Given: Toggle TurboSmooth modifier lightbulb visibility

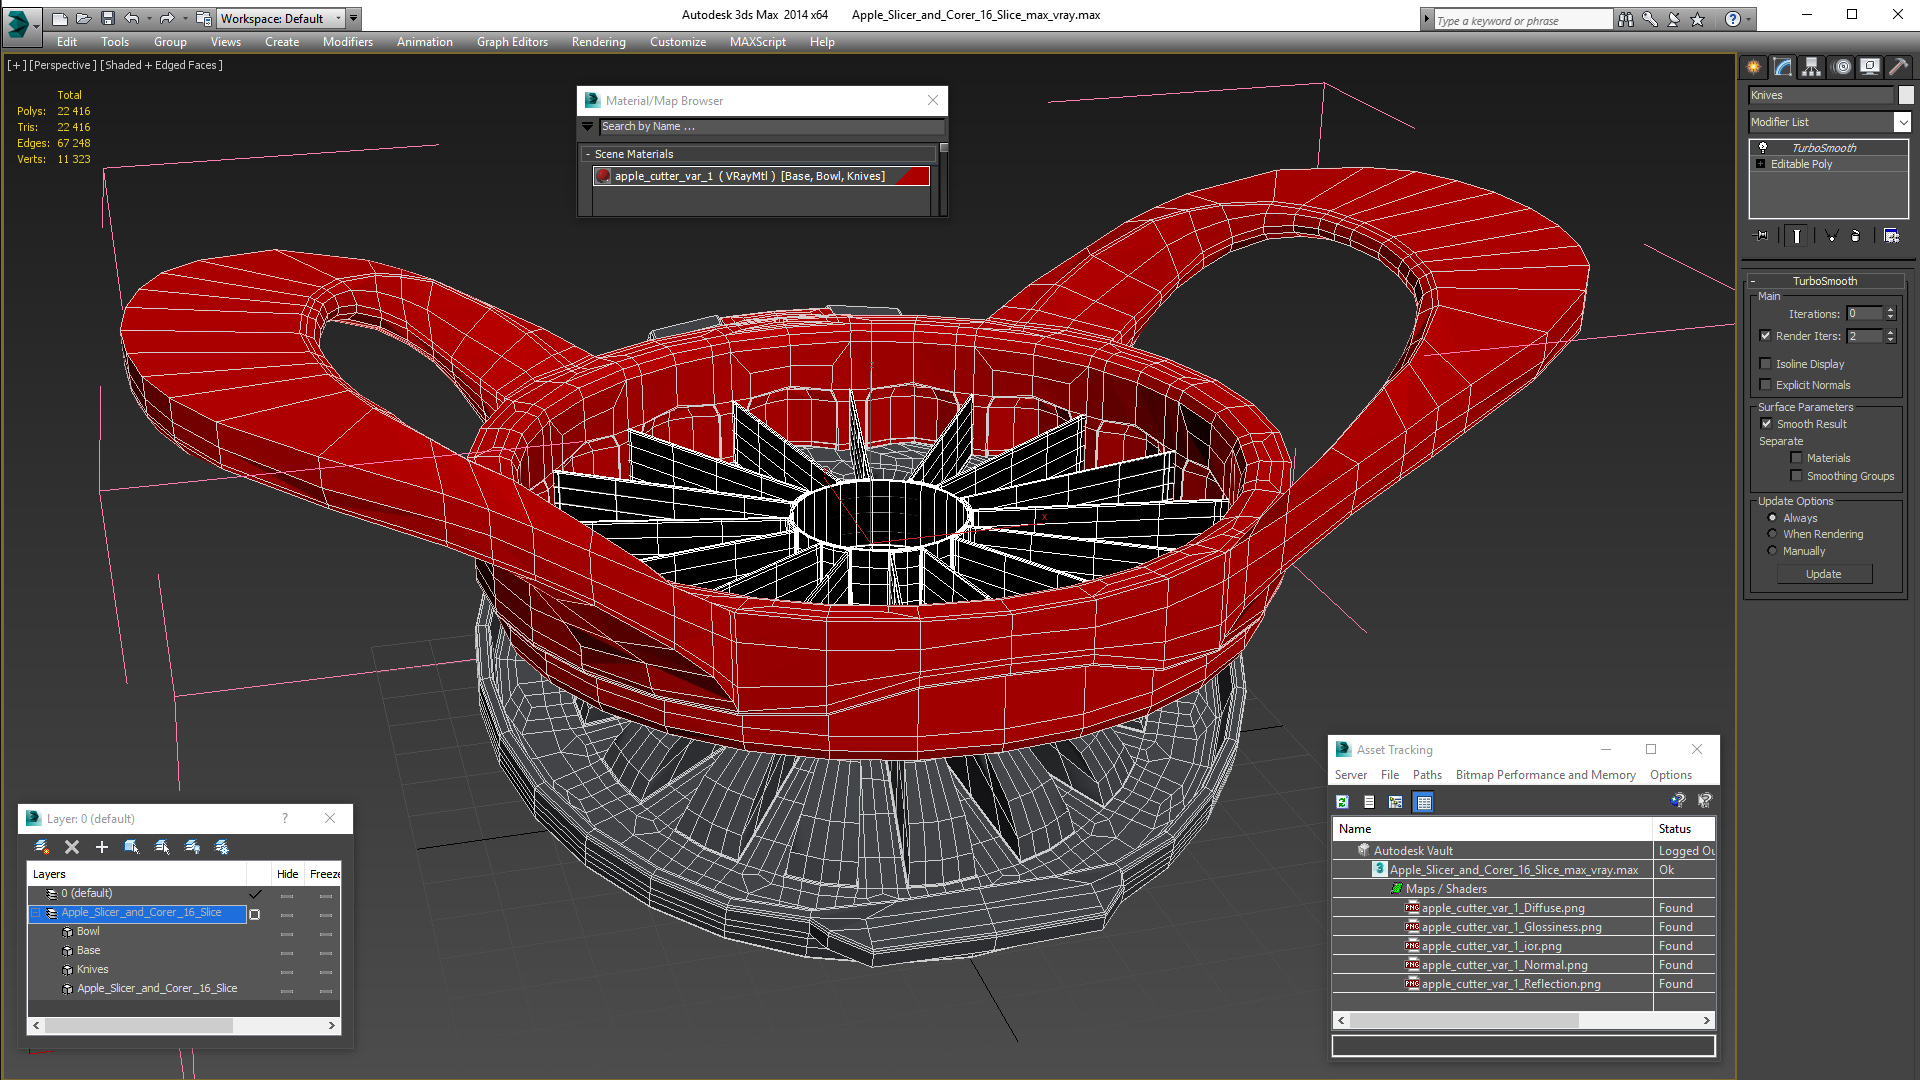Looking at the screenshot, I should pyautogui.click(x=1763, y=148).
